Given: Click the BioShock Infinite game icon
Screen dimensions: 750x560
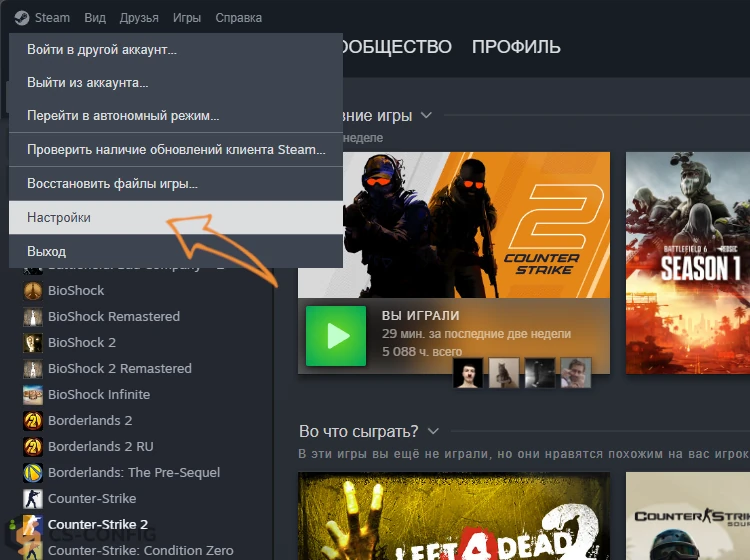Looking at the screenshot, I should 33,394.
